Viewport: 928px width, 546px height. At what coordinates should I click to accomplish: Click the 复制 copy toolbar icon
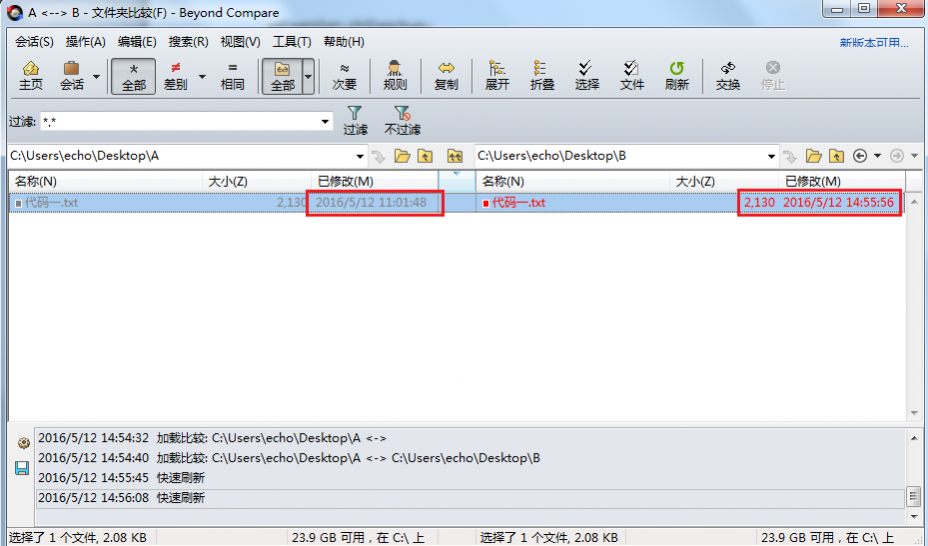tap(446, 76)
